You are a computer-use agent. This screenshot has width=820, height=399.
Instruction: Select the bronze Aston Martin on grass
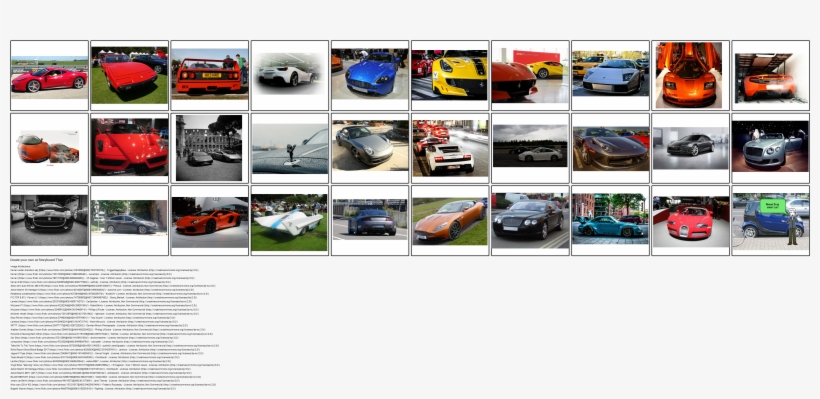pos(450,221)
